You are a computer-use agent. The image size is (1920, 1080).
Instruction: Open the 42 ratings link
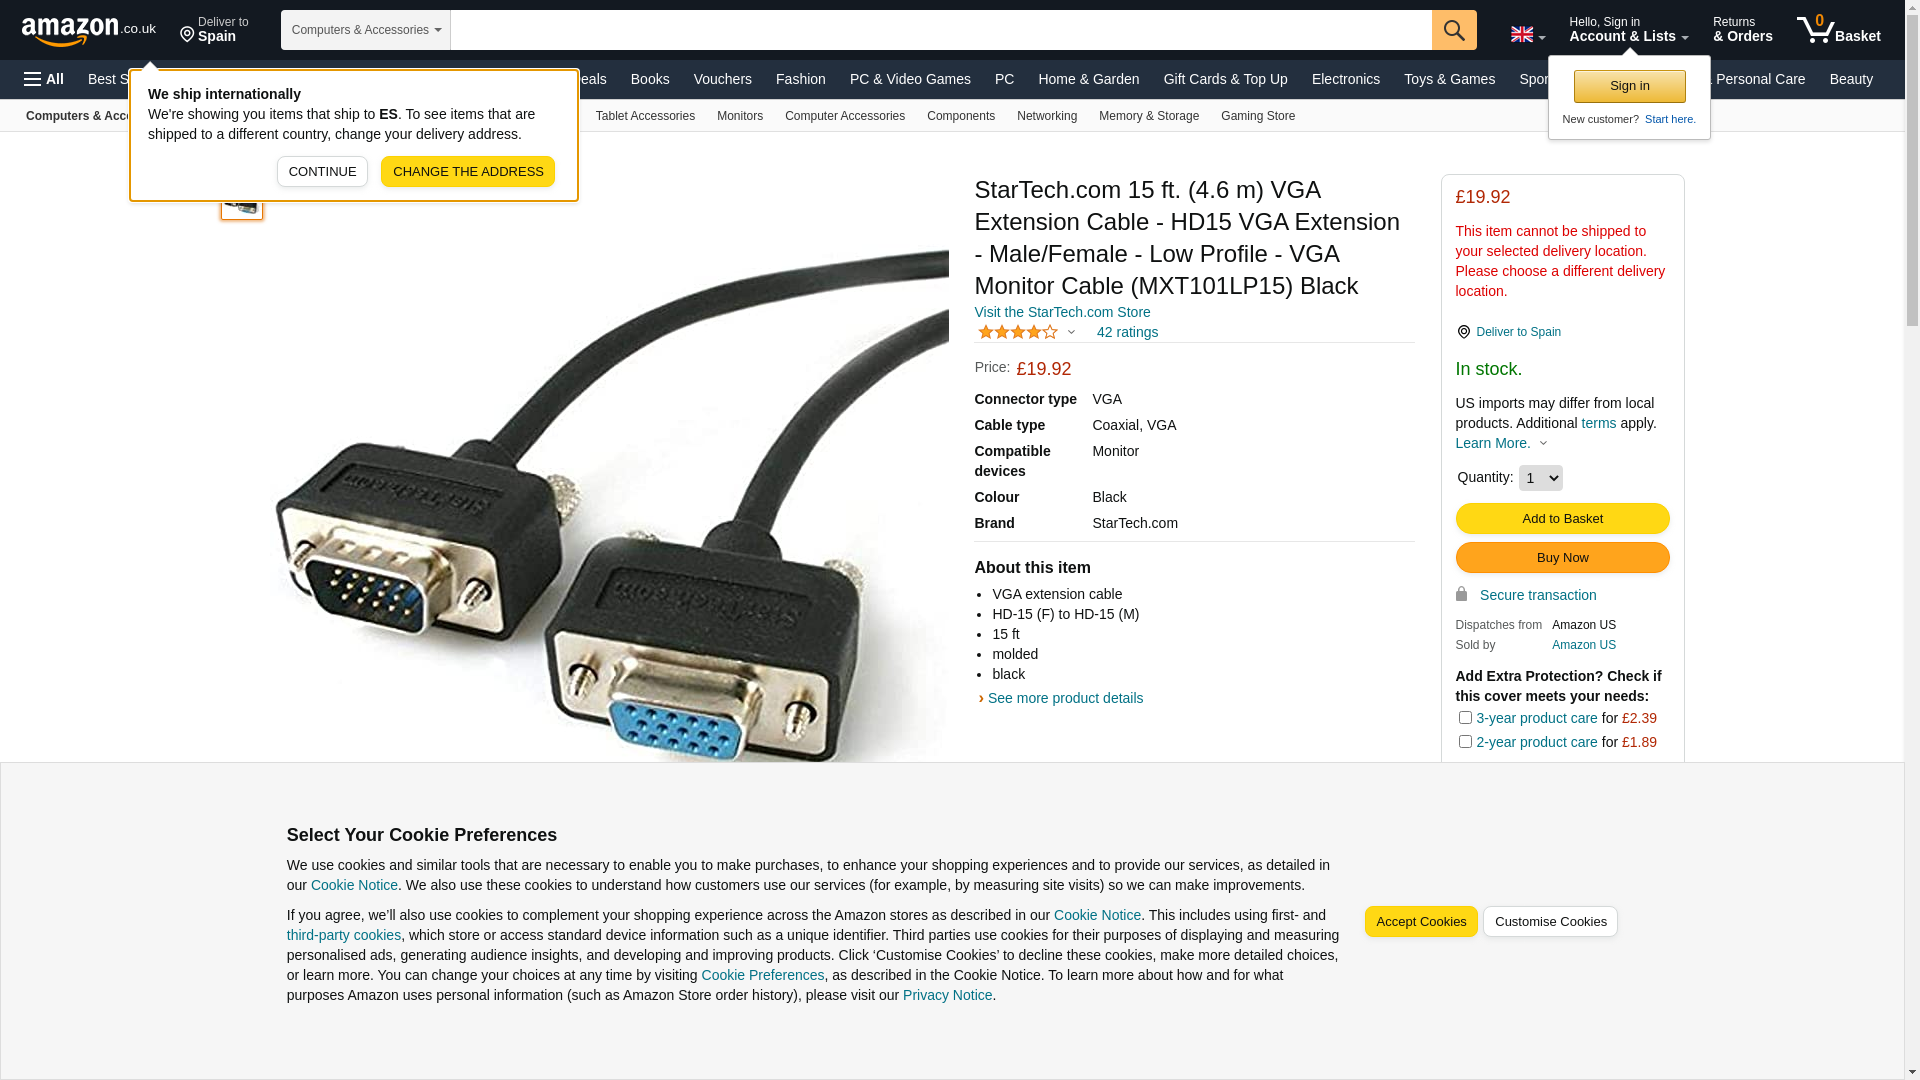click(1127, 332)
